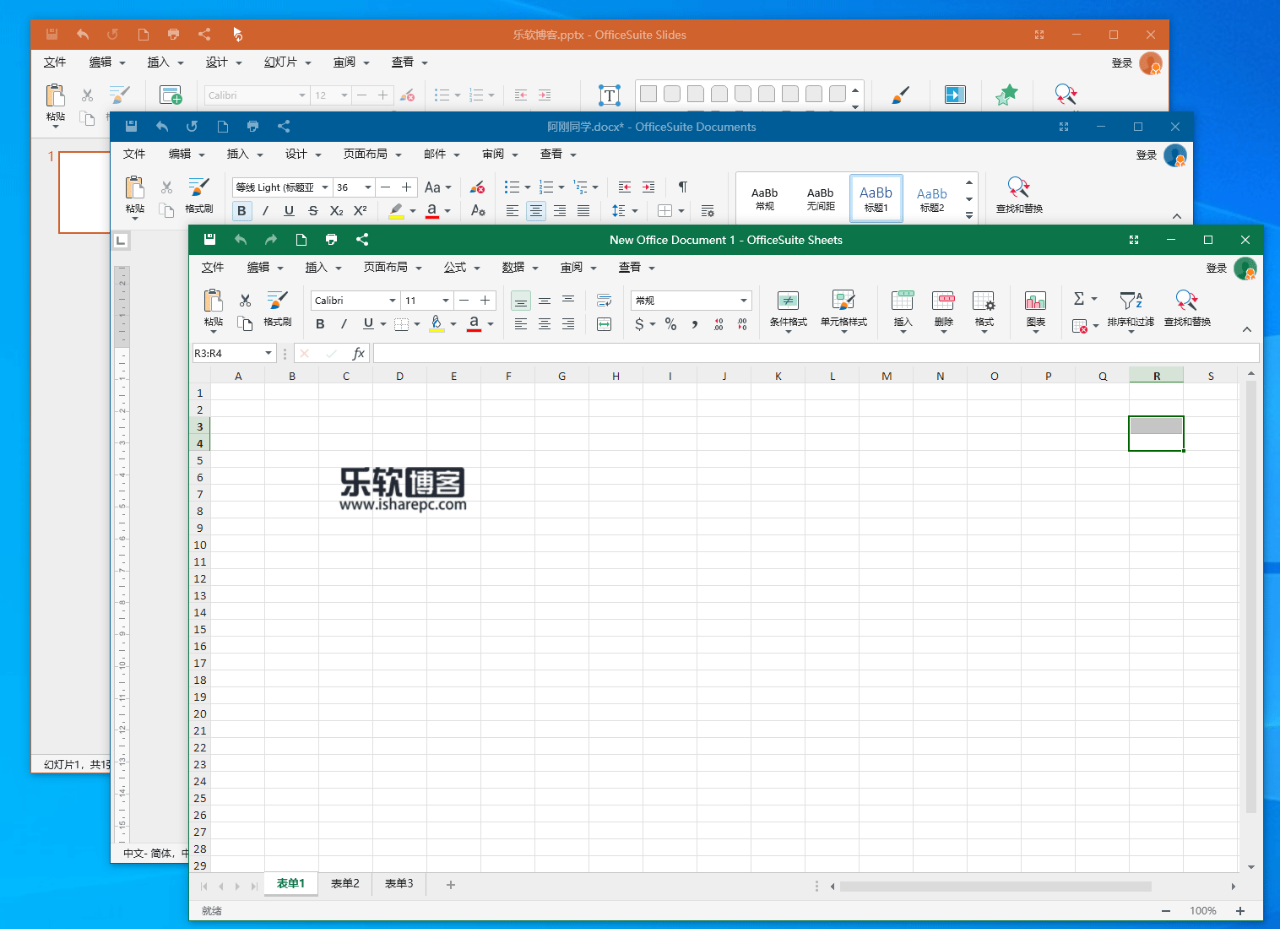1280x929 pixels.
Task: Open the 公式 menu in Sheets
Action: (x=462, y=268)
